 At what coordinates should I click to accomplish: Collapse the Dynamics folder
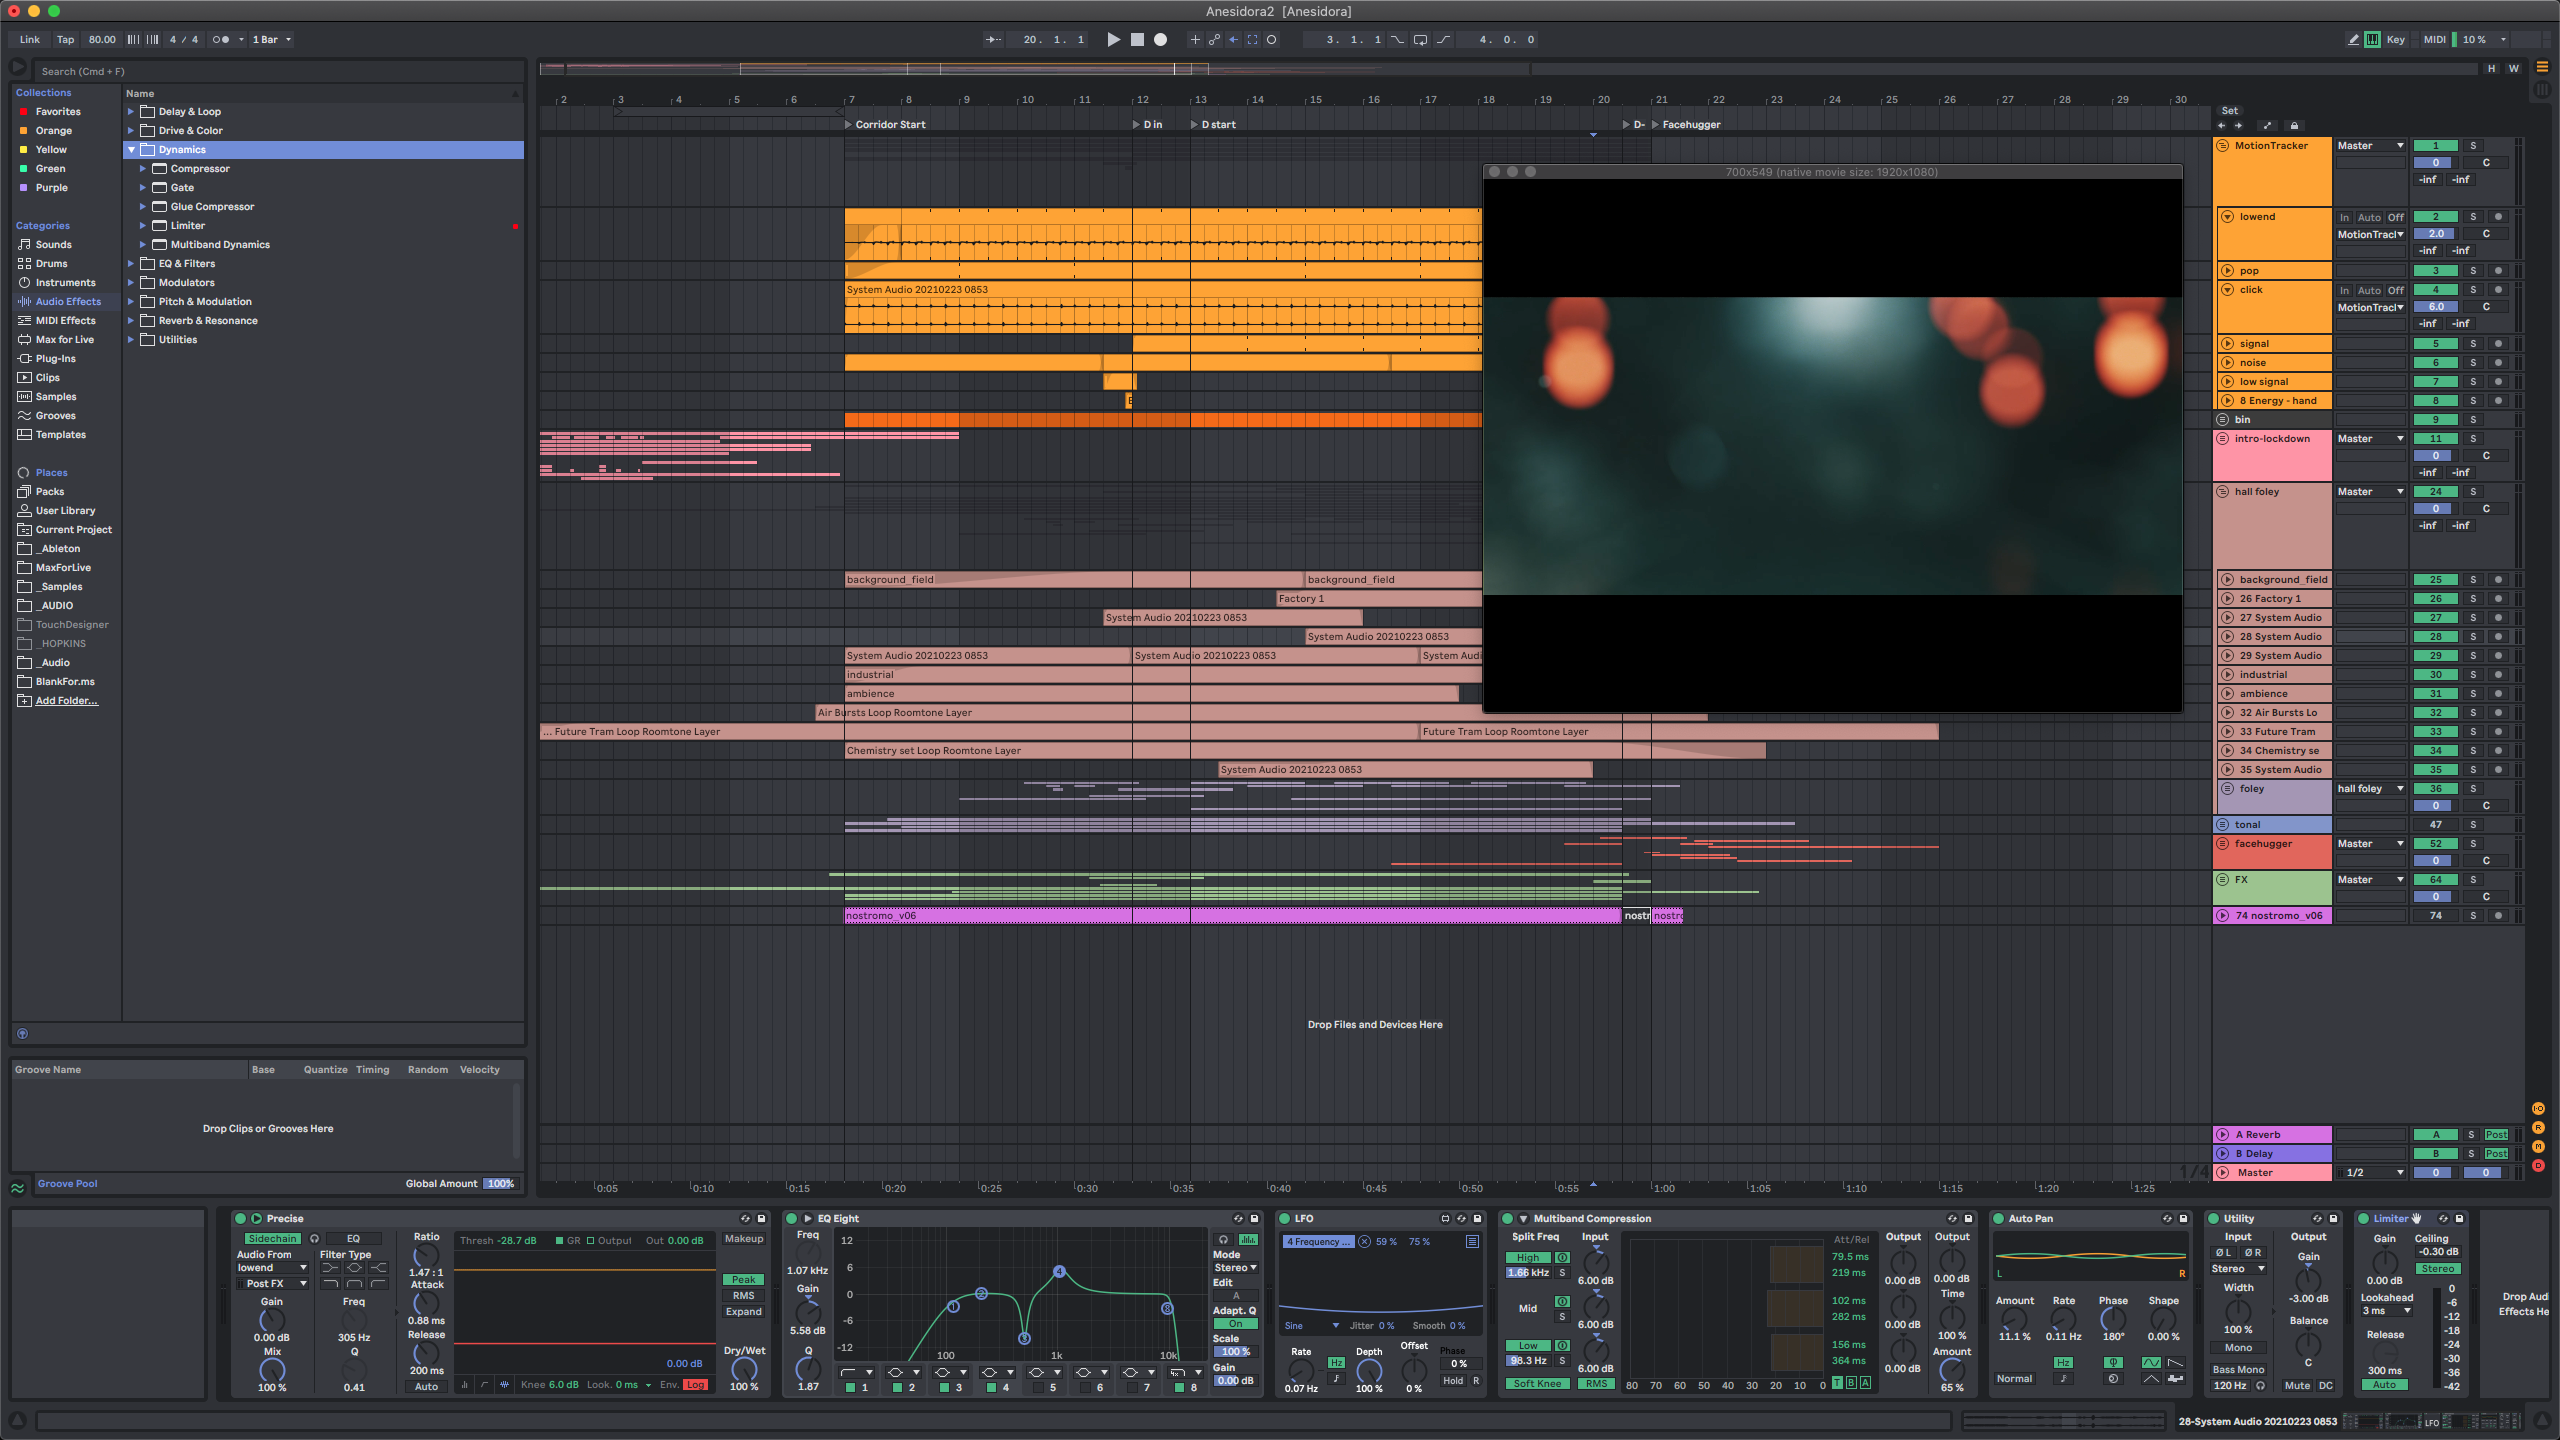[131, 150]
